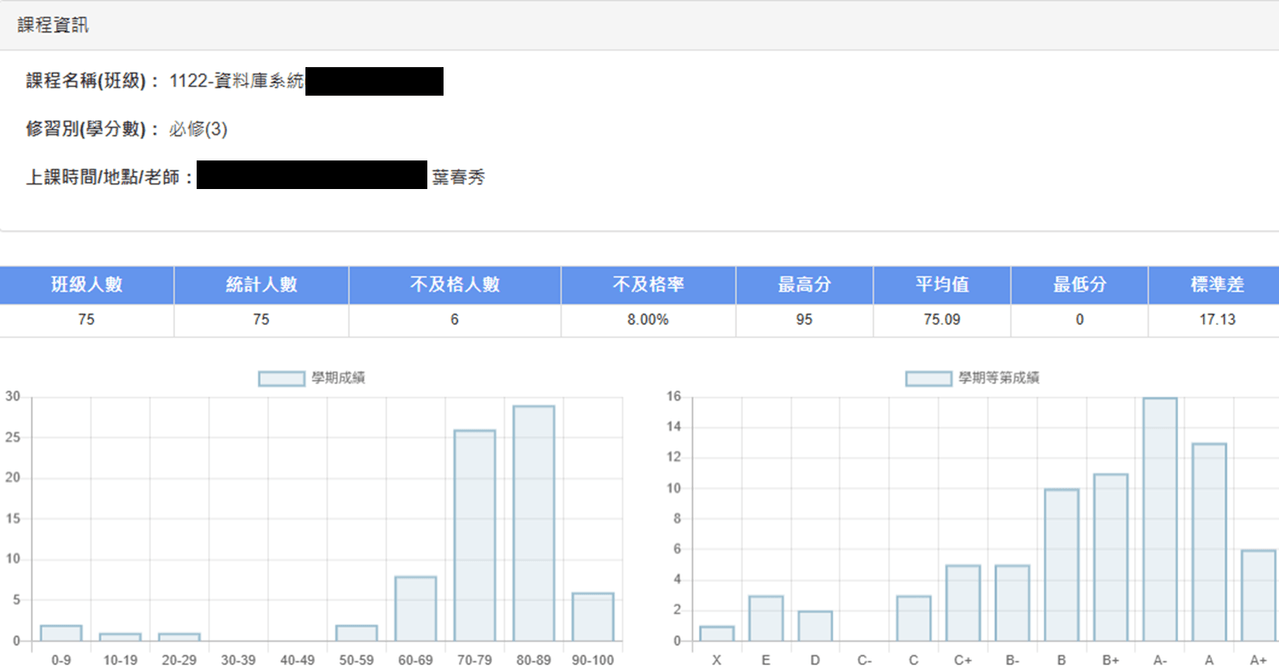
Task: Select the B- grade bar
Action: (x=1012, y=603)
